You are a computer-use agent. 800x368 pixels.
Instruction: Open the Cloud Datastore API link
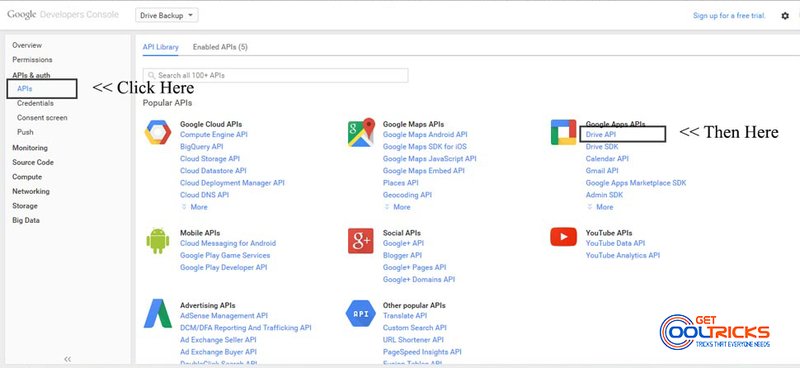[213, 170]
